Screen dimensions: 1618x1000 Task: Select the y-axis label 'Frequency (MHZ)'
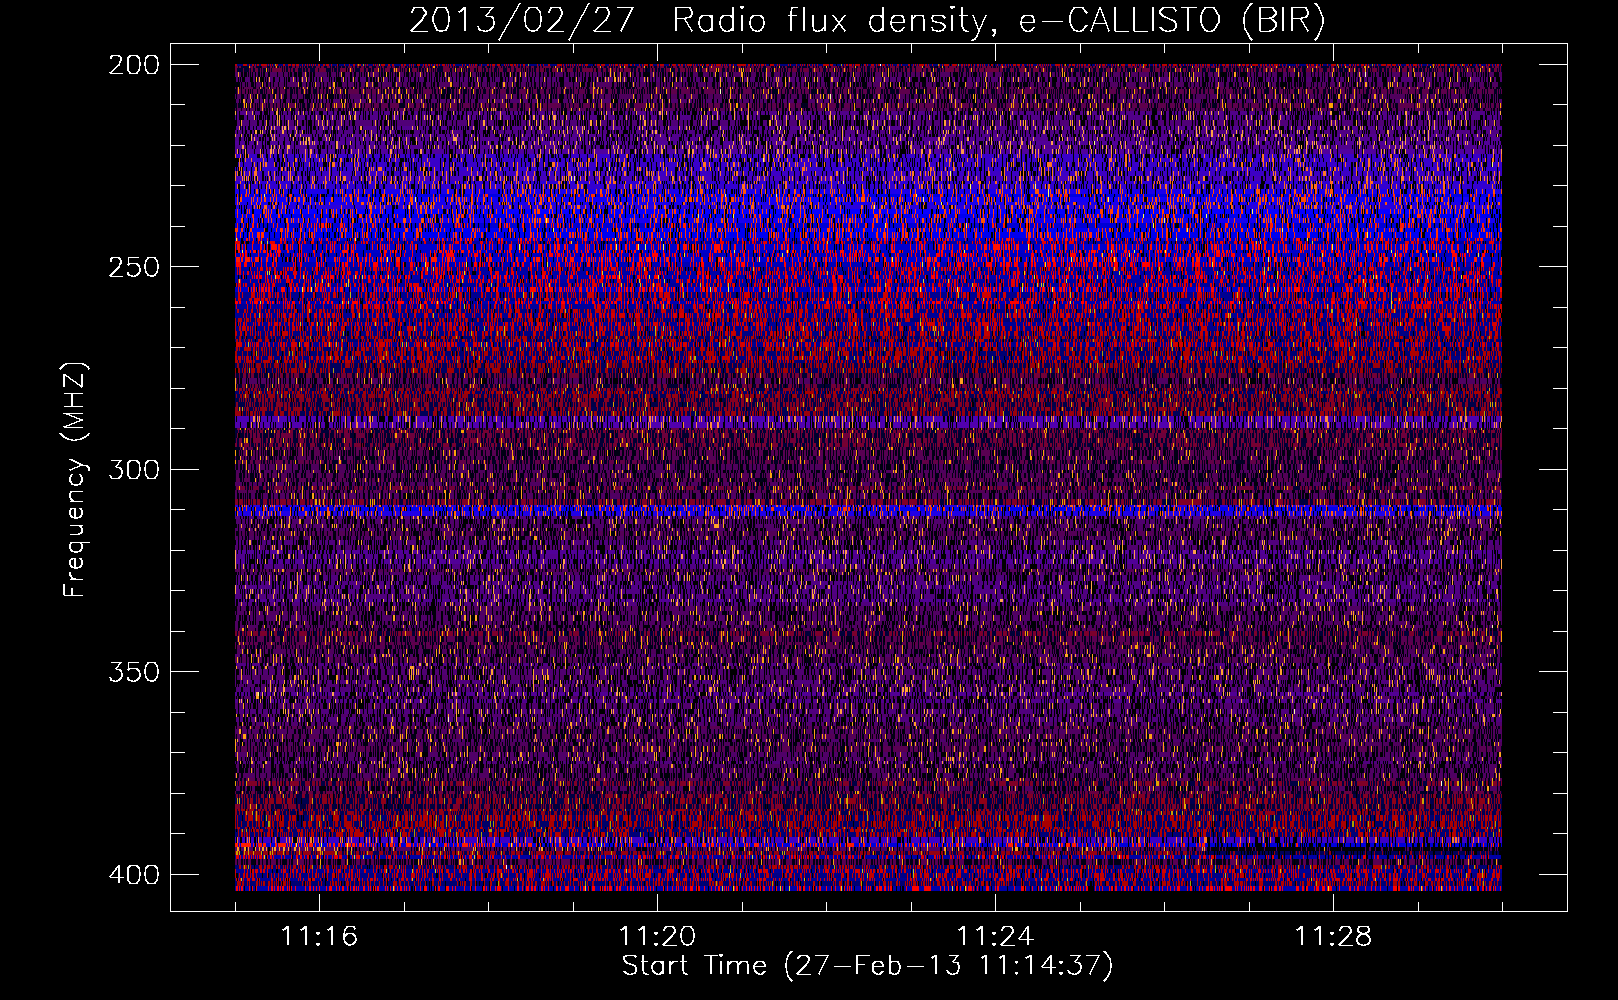[x=75, y=480]
